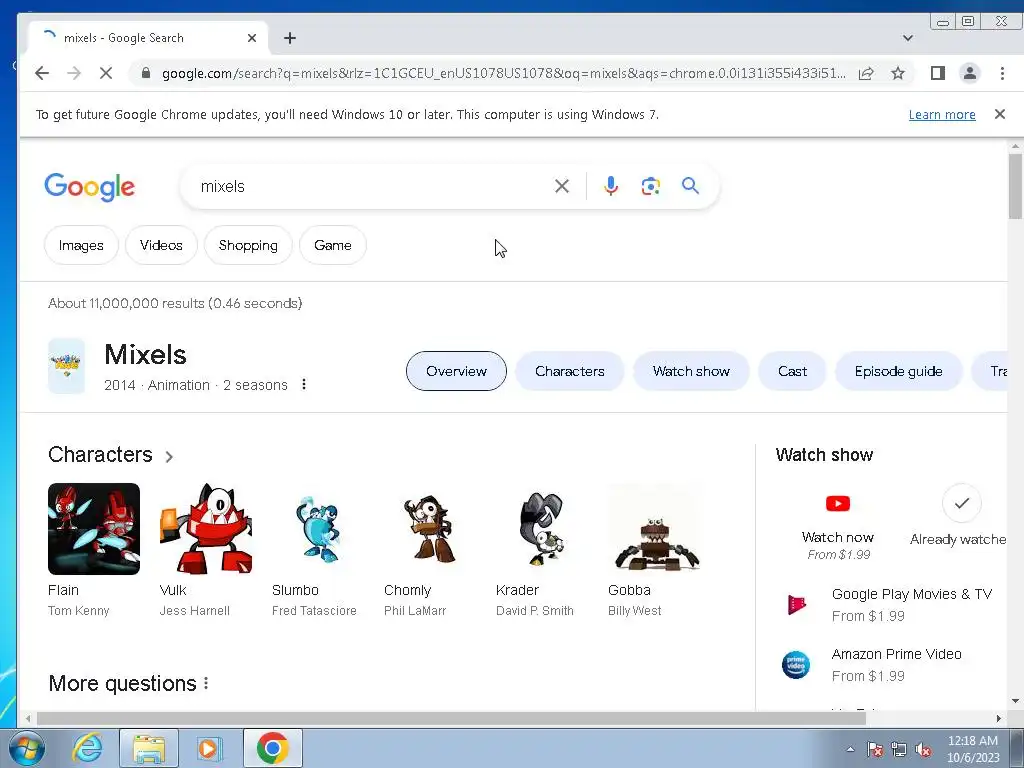Filter results by Shopping
This screenshot has width=1024, height=768.
tap(248, 246)
